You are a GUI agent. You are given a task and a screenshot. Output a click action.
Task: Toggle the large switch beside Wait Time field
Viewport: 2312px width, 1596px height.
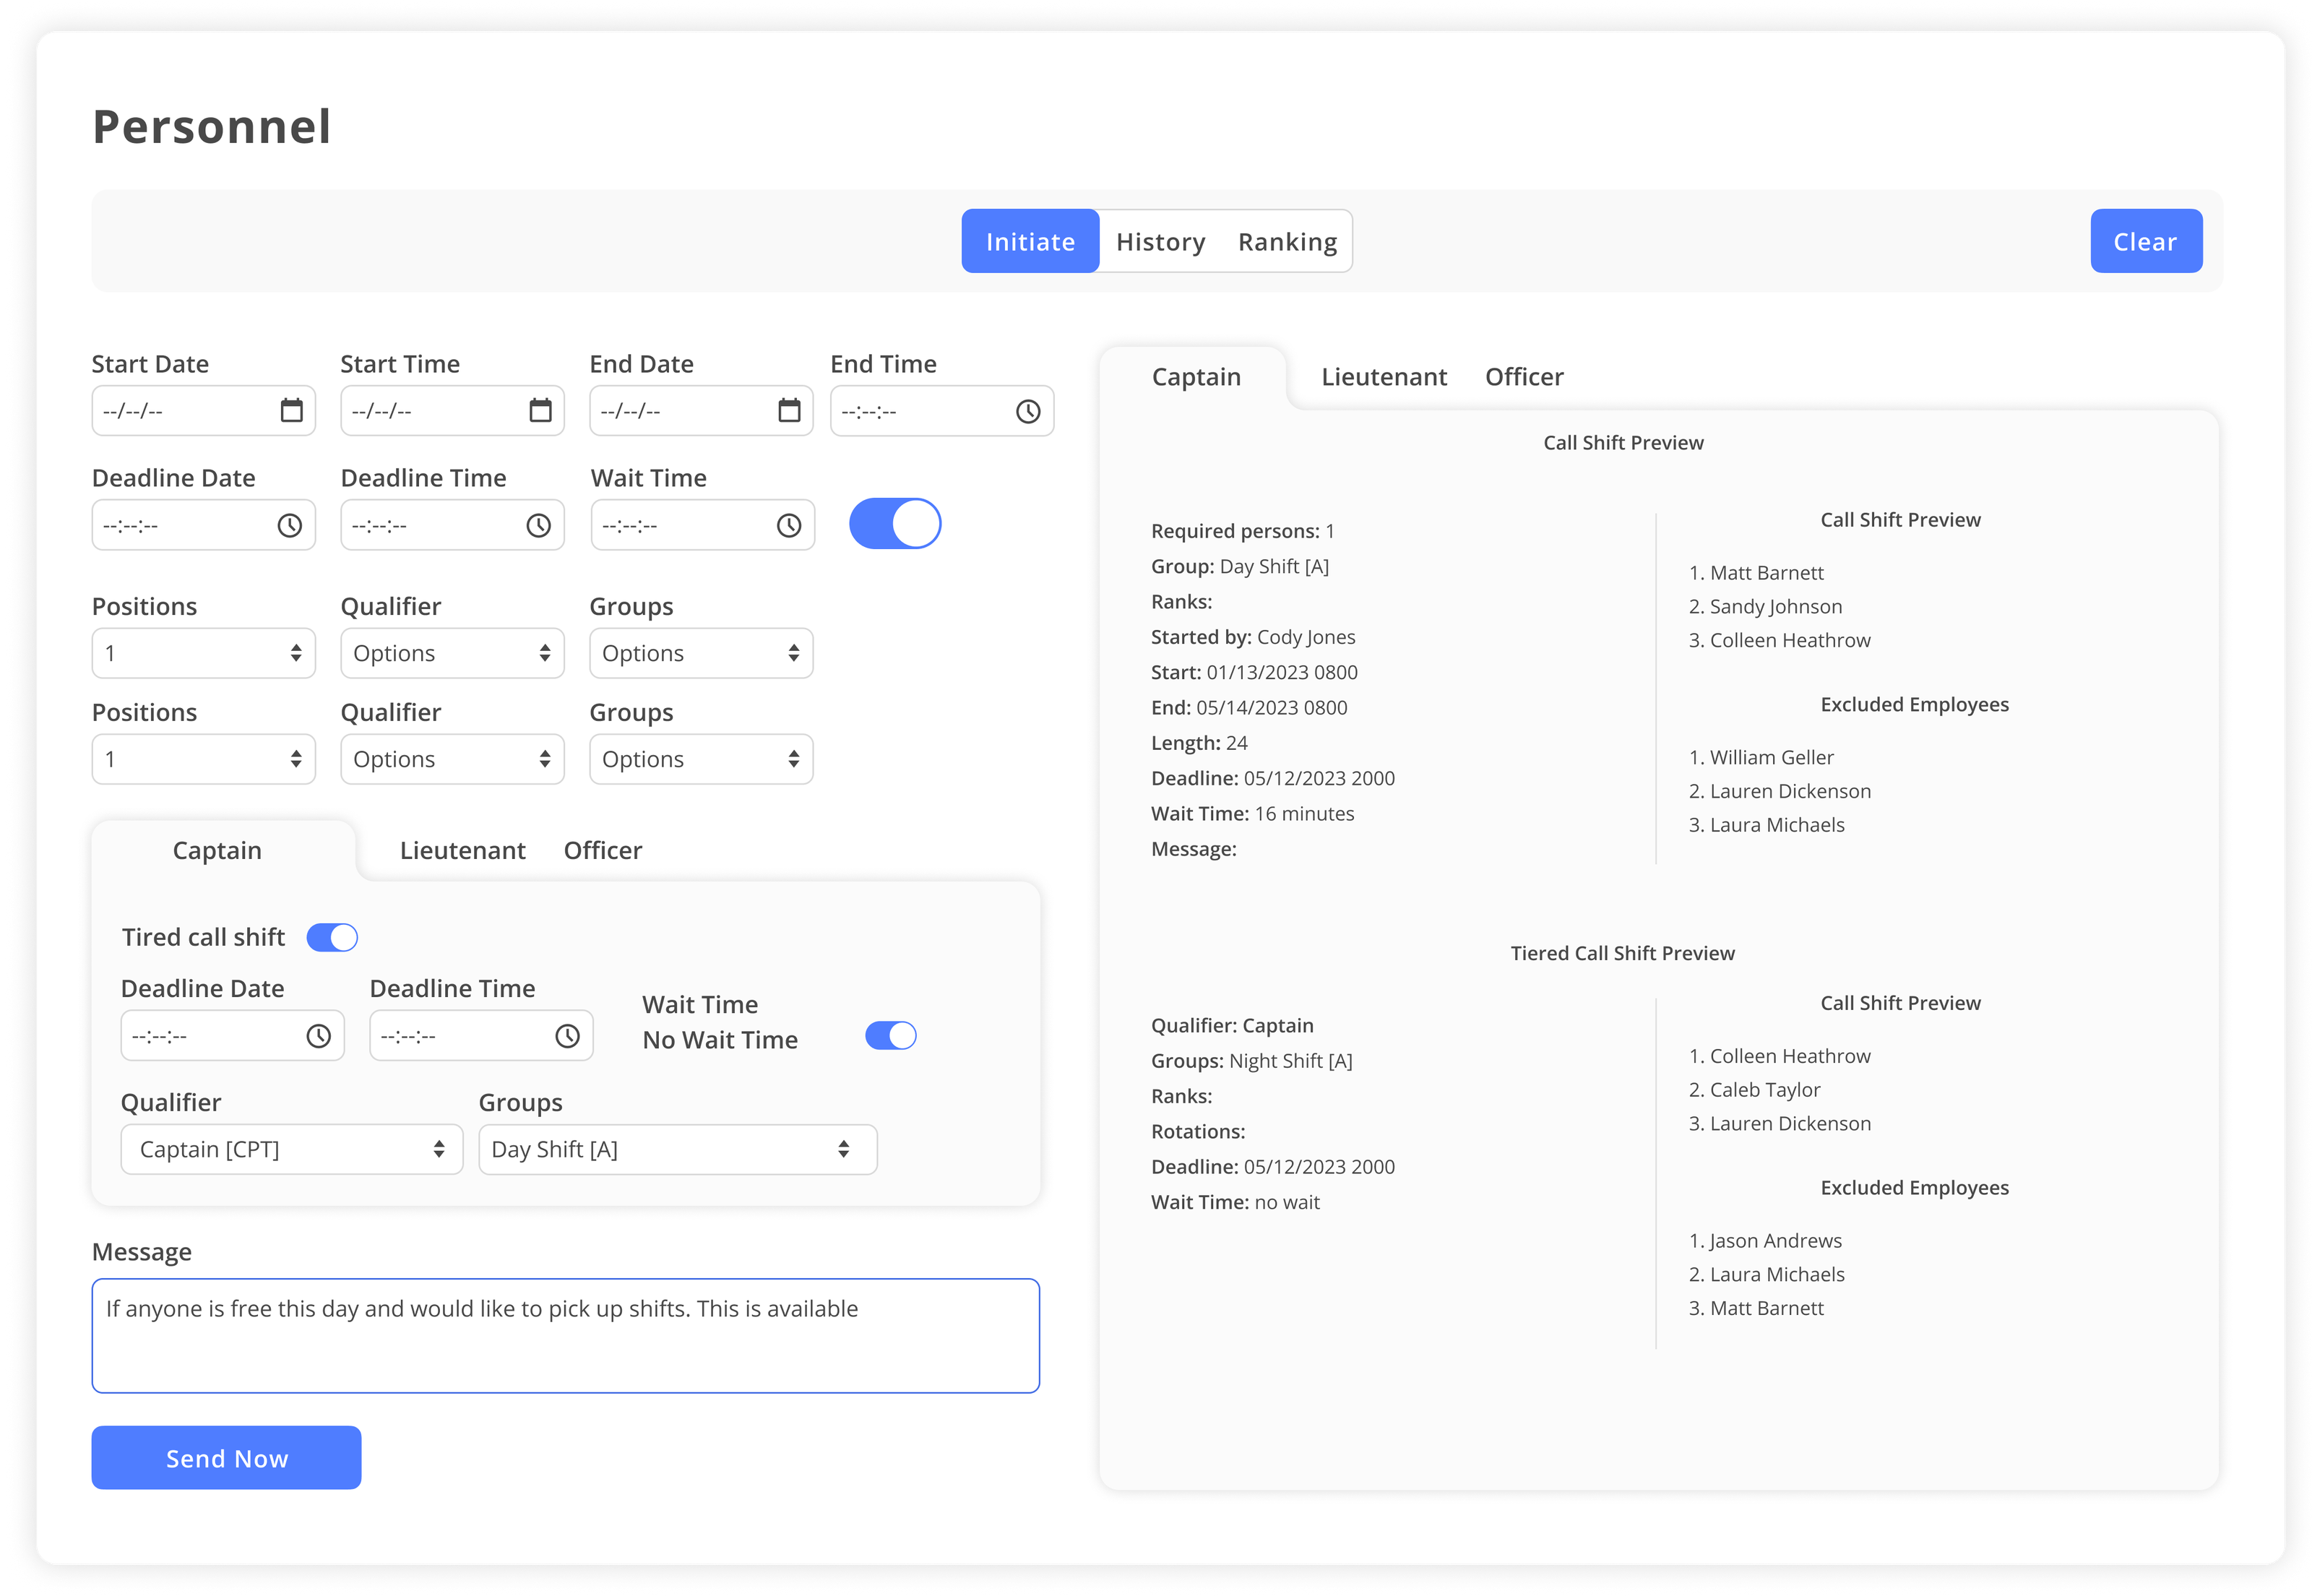[x=895, y=524]
